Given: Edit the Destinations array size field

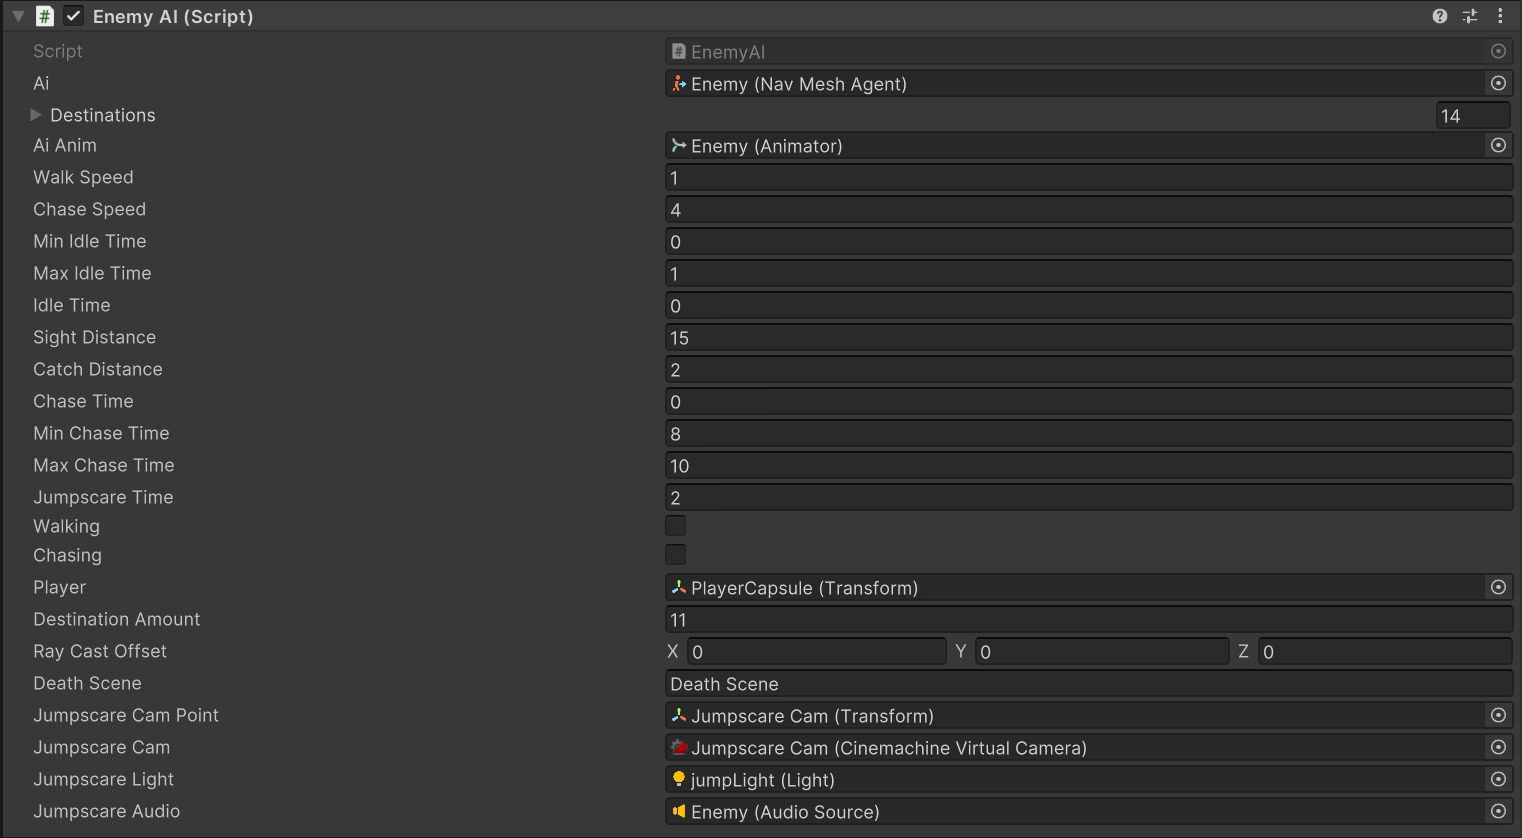Looking at the screenshot, I should pos(1473,116).
